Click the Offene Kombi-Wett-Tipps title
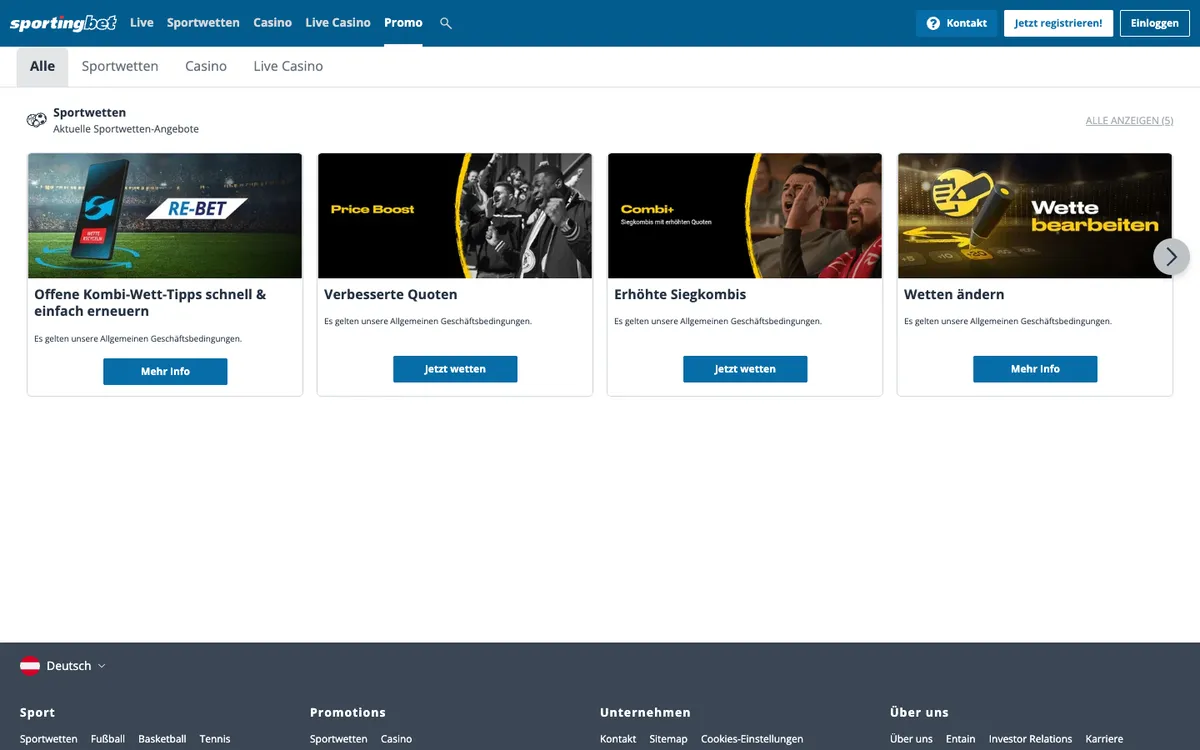 point(150,303)
